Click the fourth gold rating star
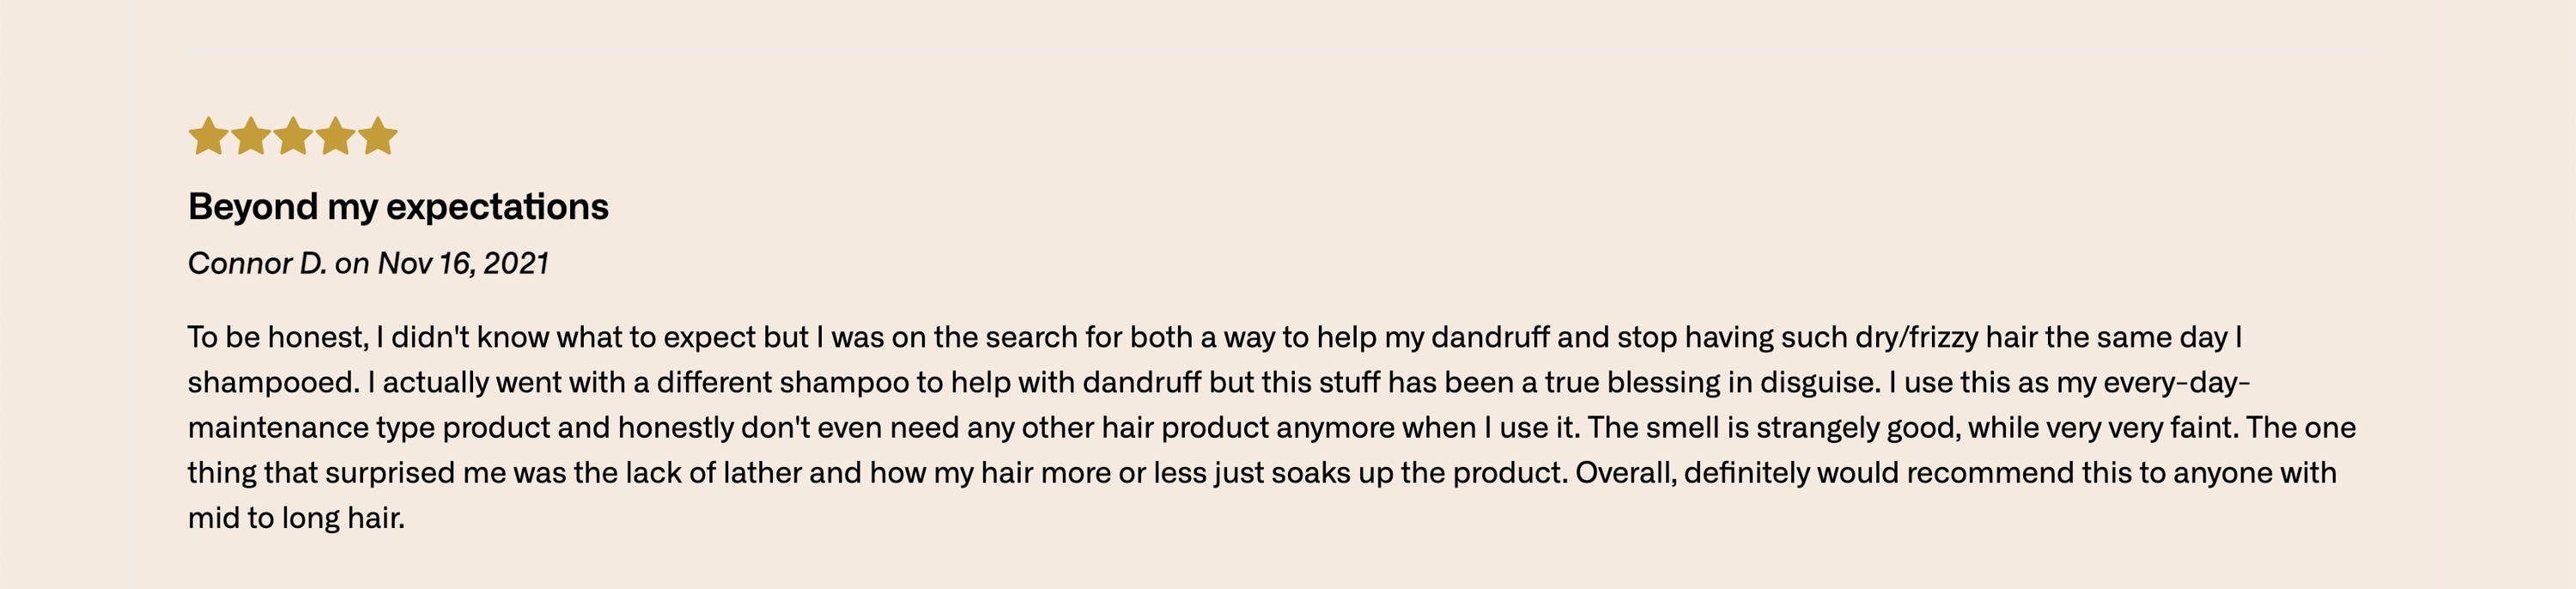The image size is (2576, 589). 335,136
